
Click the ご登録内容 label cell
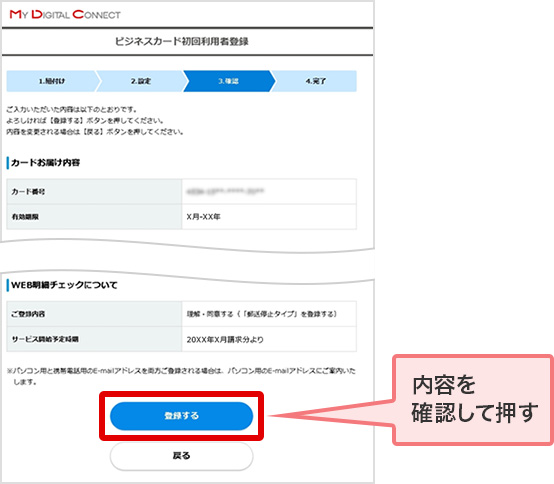[x=94, y=314]
